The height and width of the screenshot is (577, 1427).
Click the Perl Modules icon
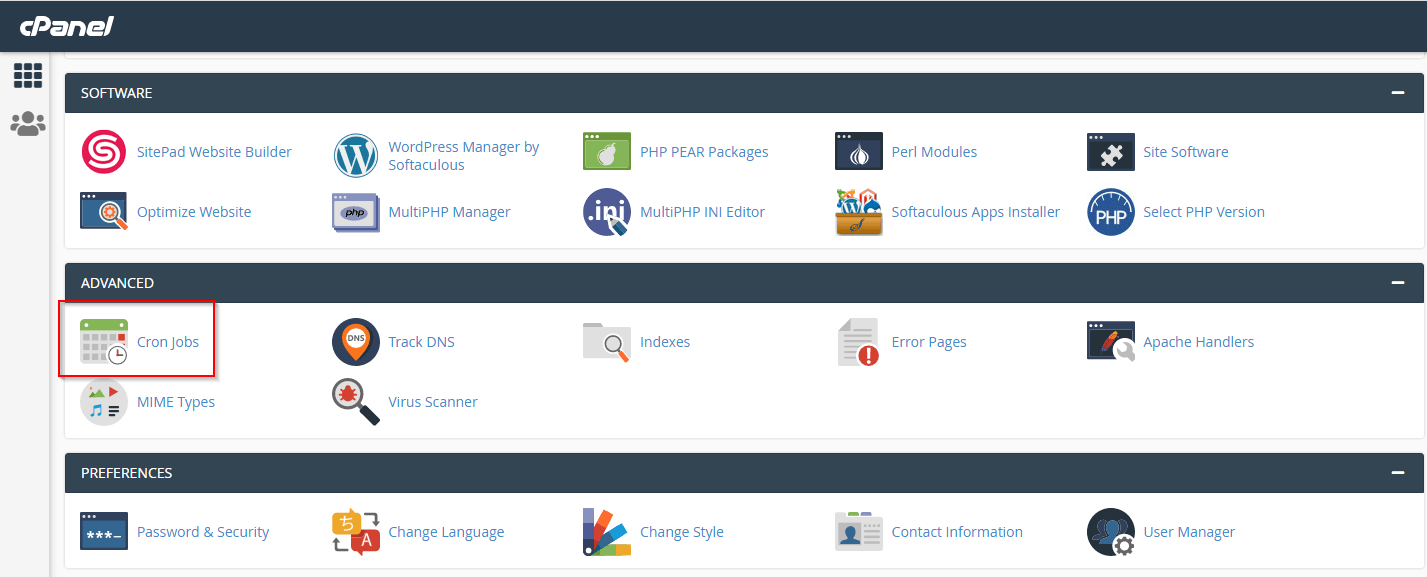point(859,152)
